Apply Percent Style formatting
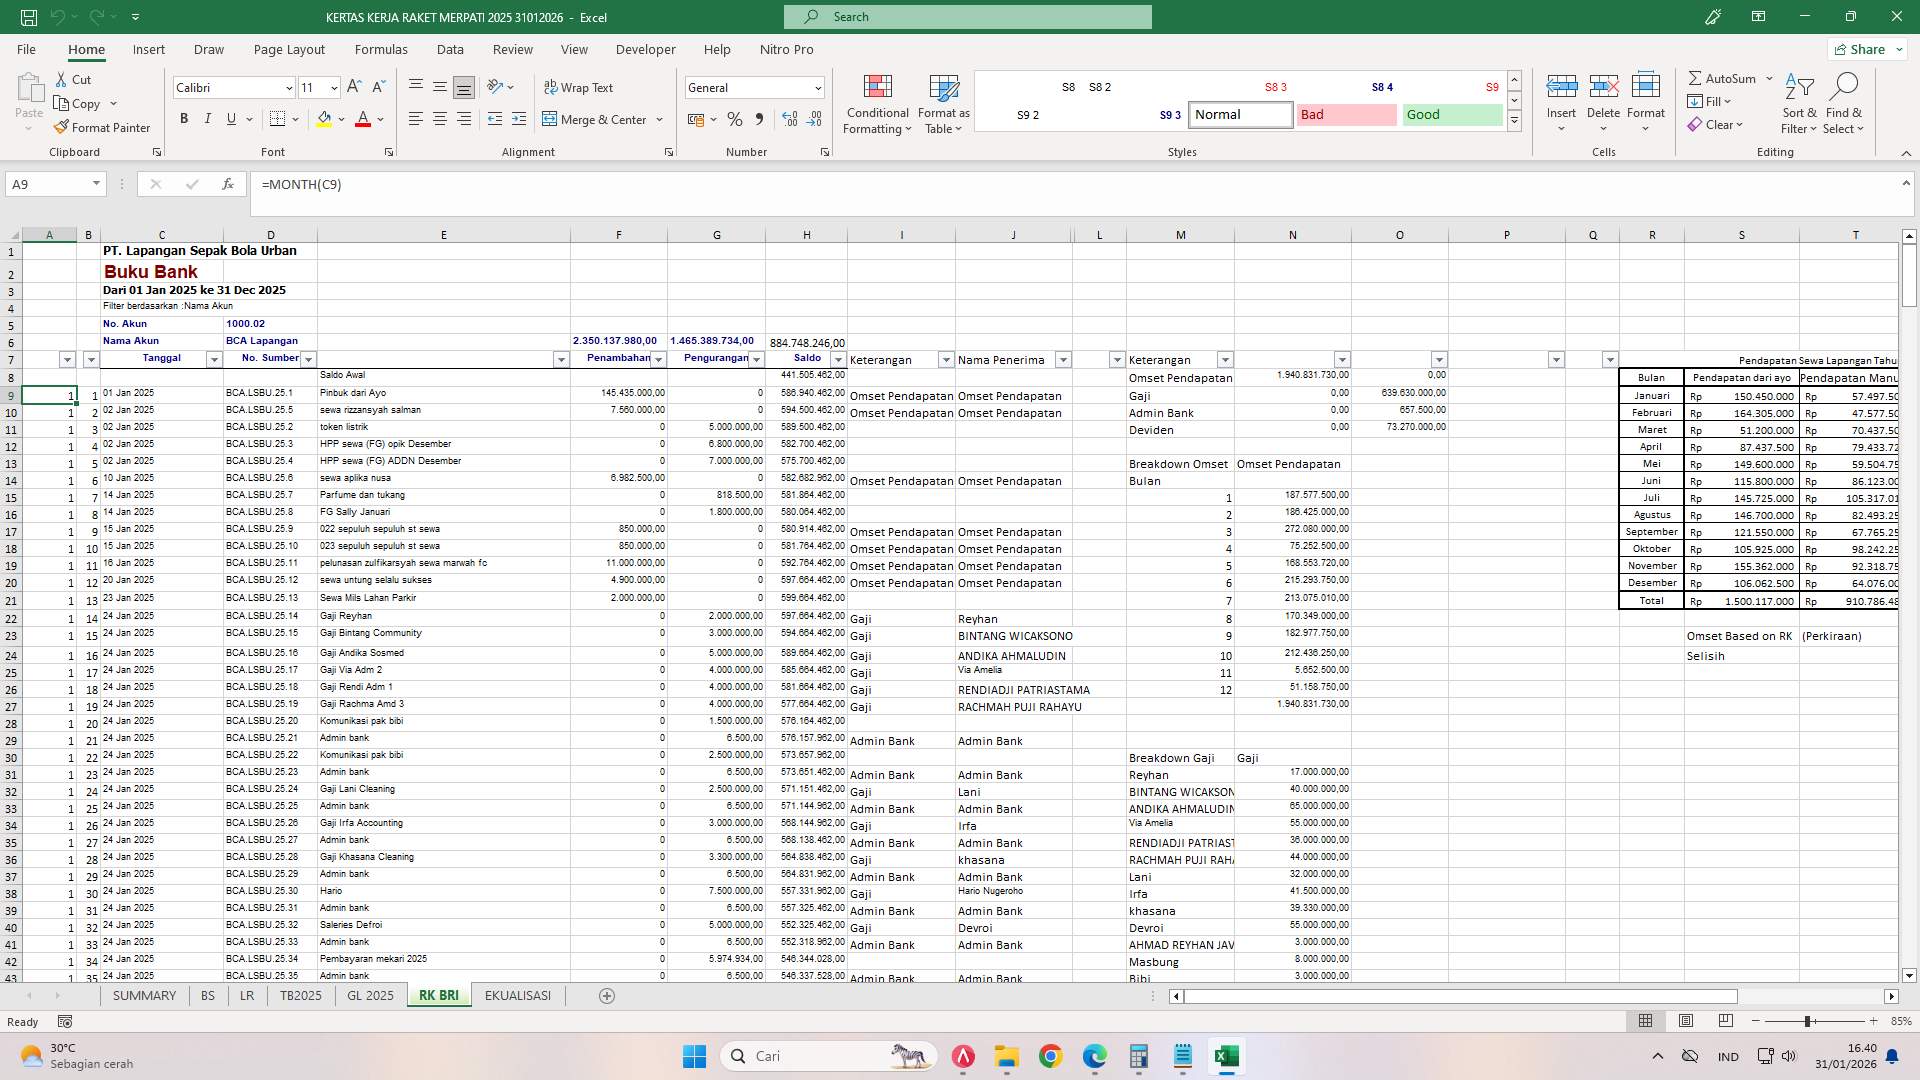Image resolution: width=1920 pixels, height=1080 pixels. point(735,119)
